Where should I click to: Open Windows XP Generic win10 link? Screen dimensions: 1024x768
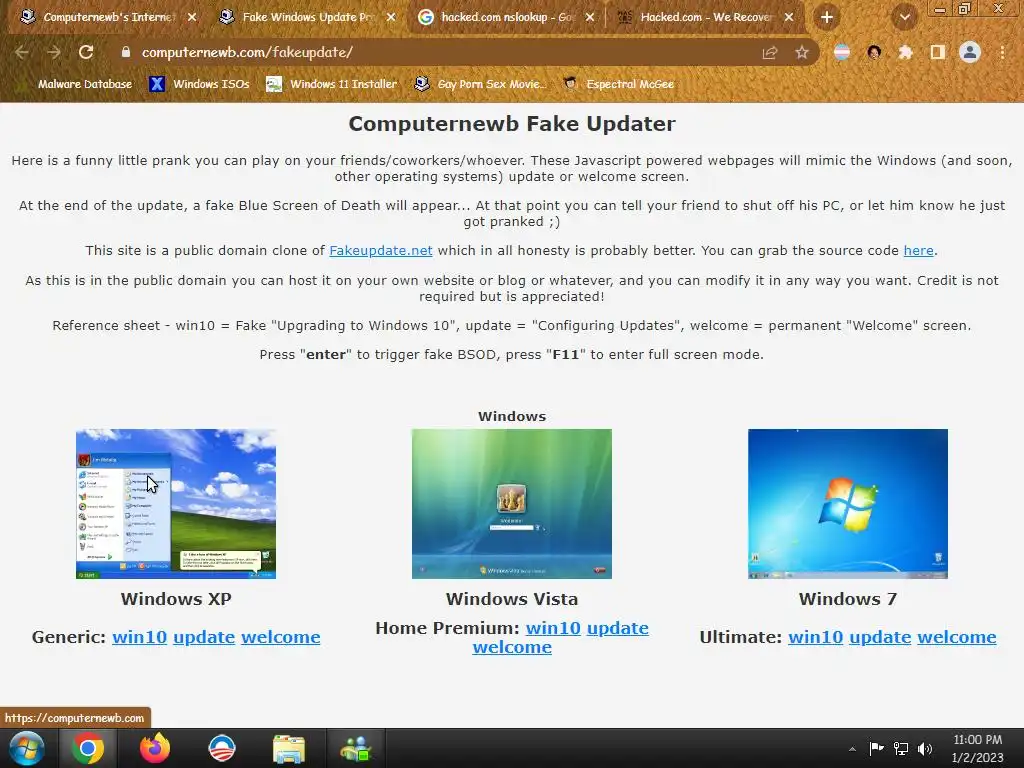click(x=140, y=637)
